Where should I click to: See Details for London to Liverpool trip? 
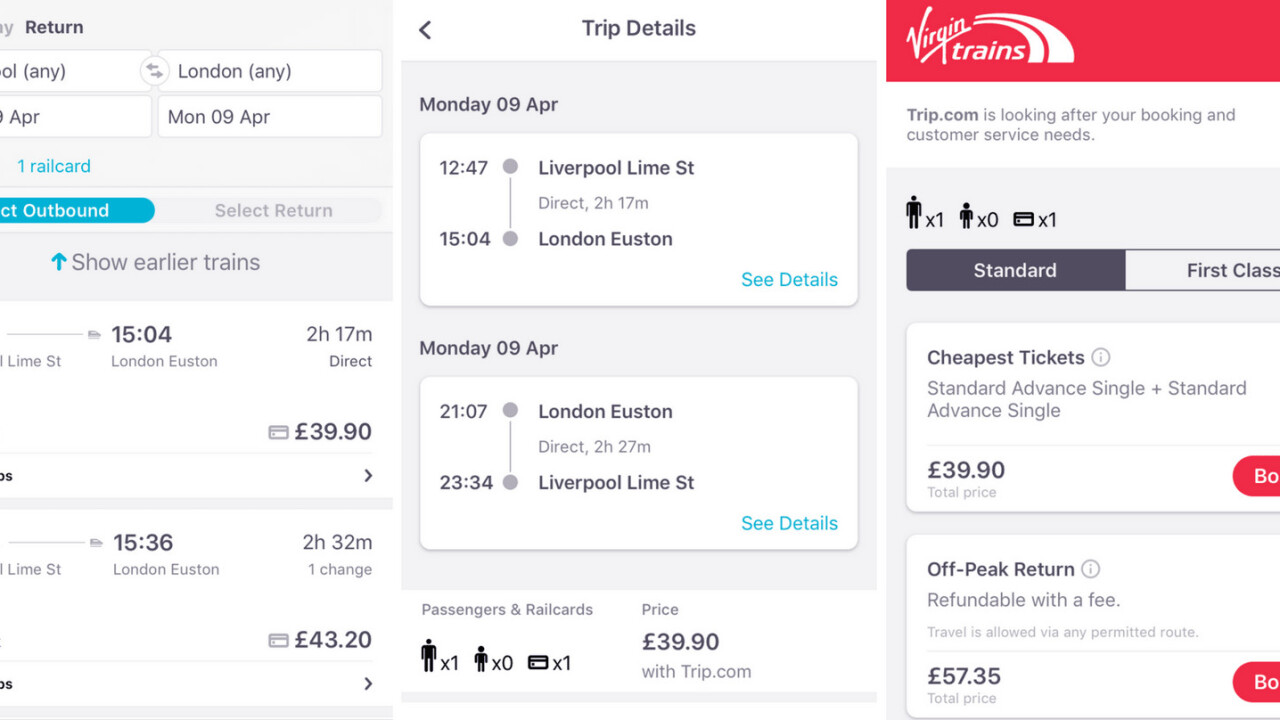[789, 523]
